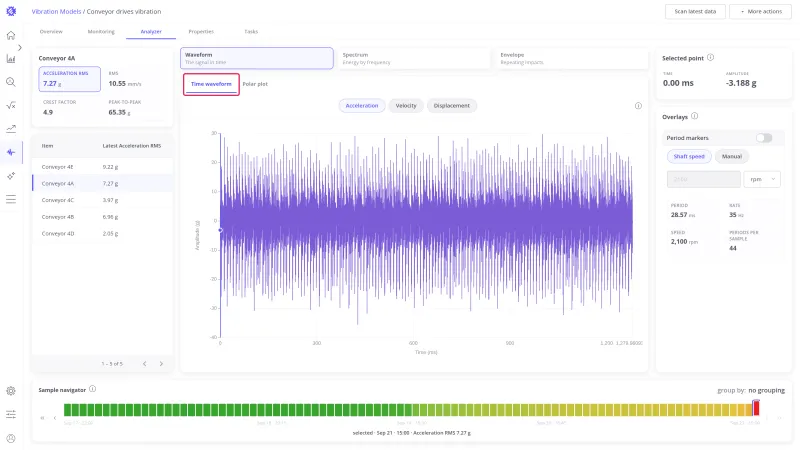
Task: Open the home icon in left sidebar
Action: [11, 35]
